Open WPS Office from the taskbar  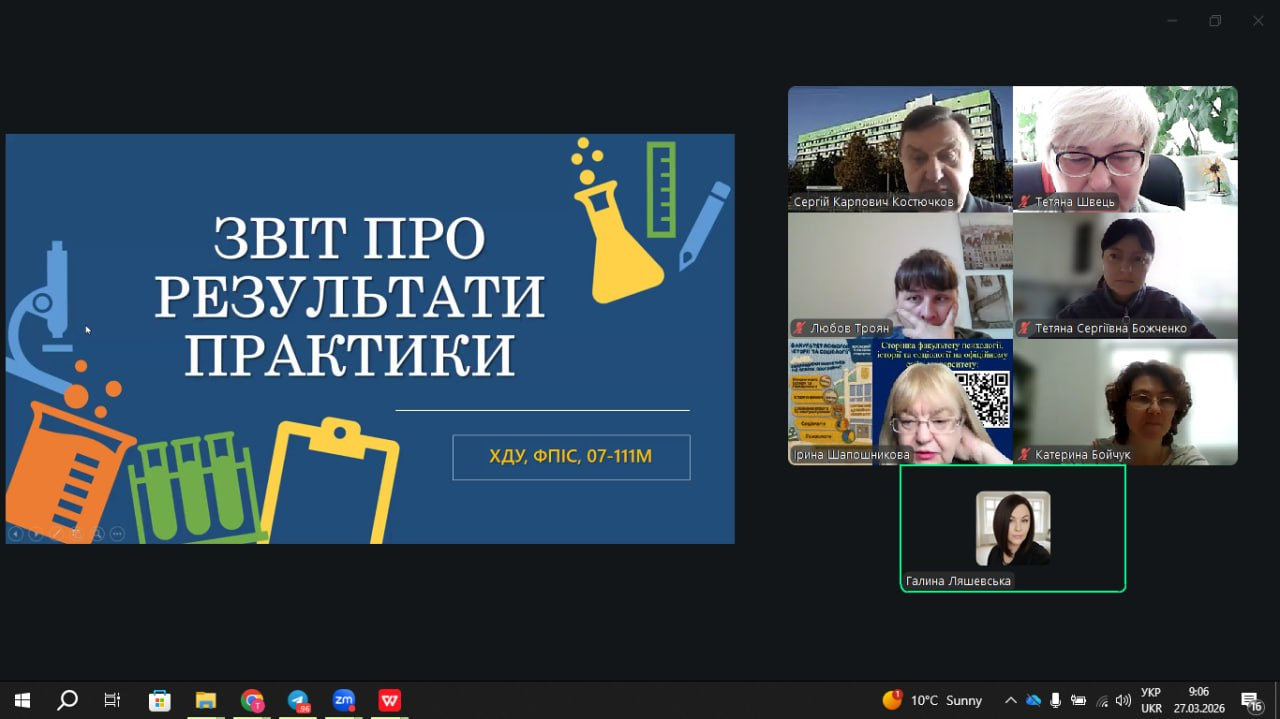pyautogui.click(x=390, y=700)
